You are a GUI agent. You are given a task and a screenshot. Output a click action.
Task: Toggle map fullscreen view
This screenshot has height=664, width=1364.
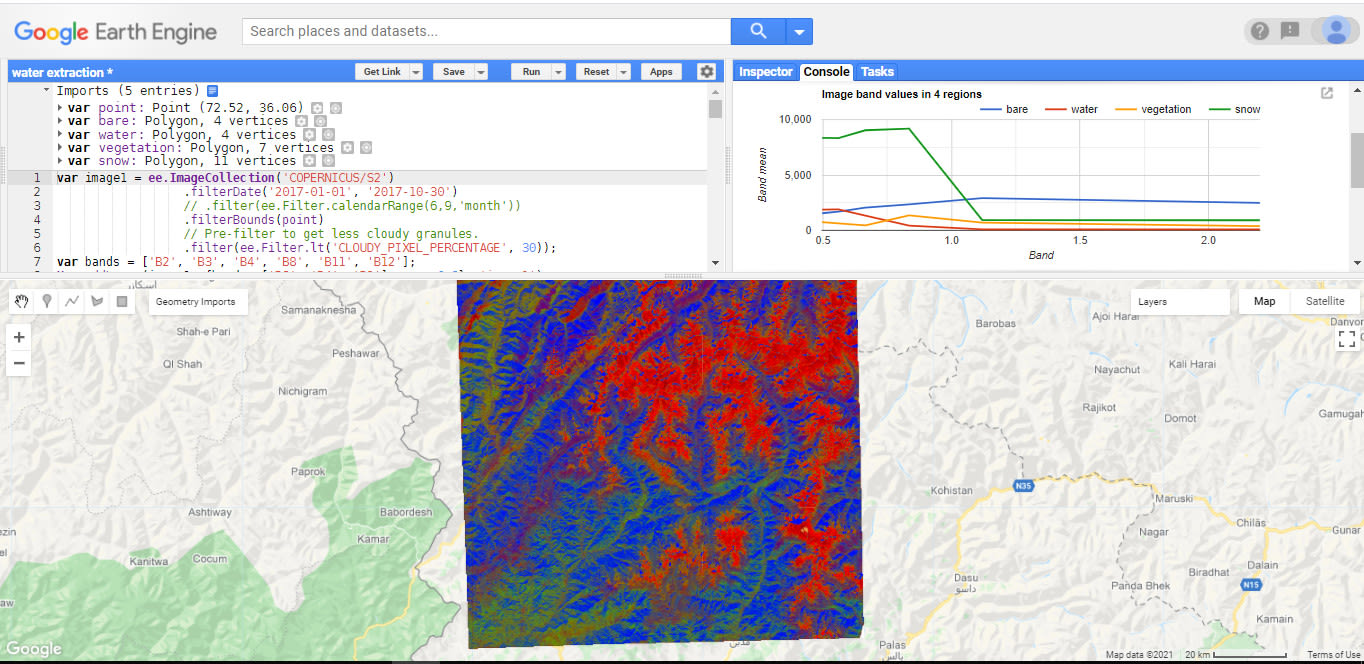[1347, 339]
